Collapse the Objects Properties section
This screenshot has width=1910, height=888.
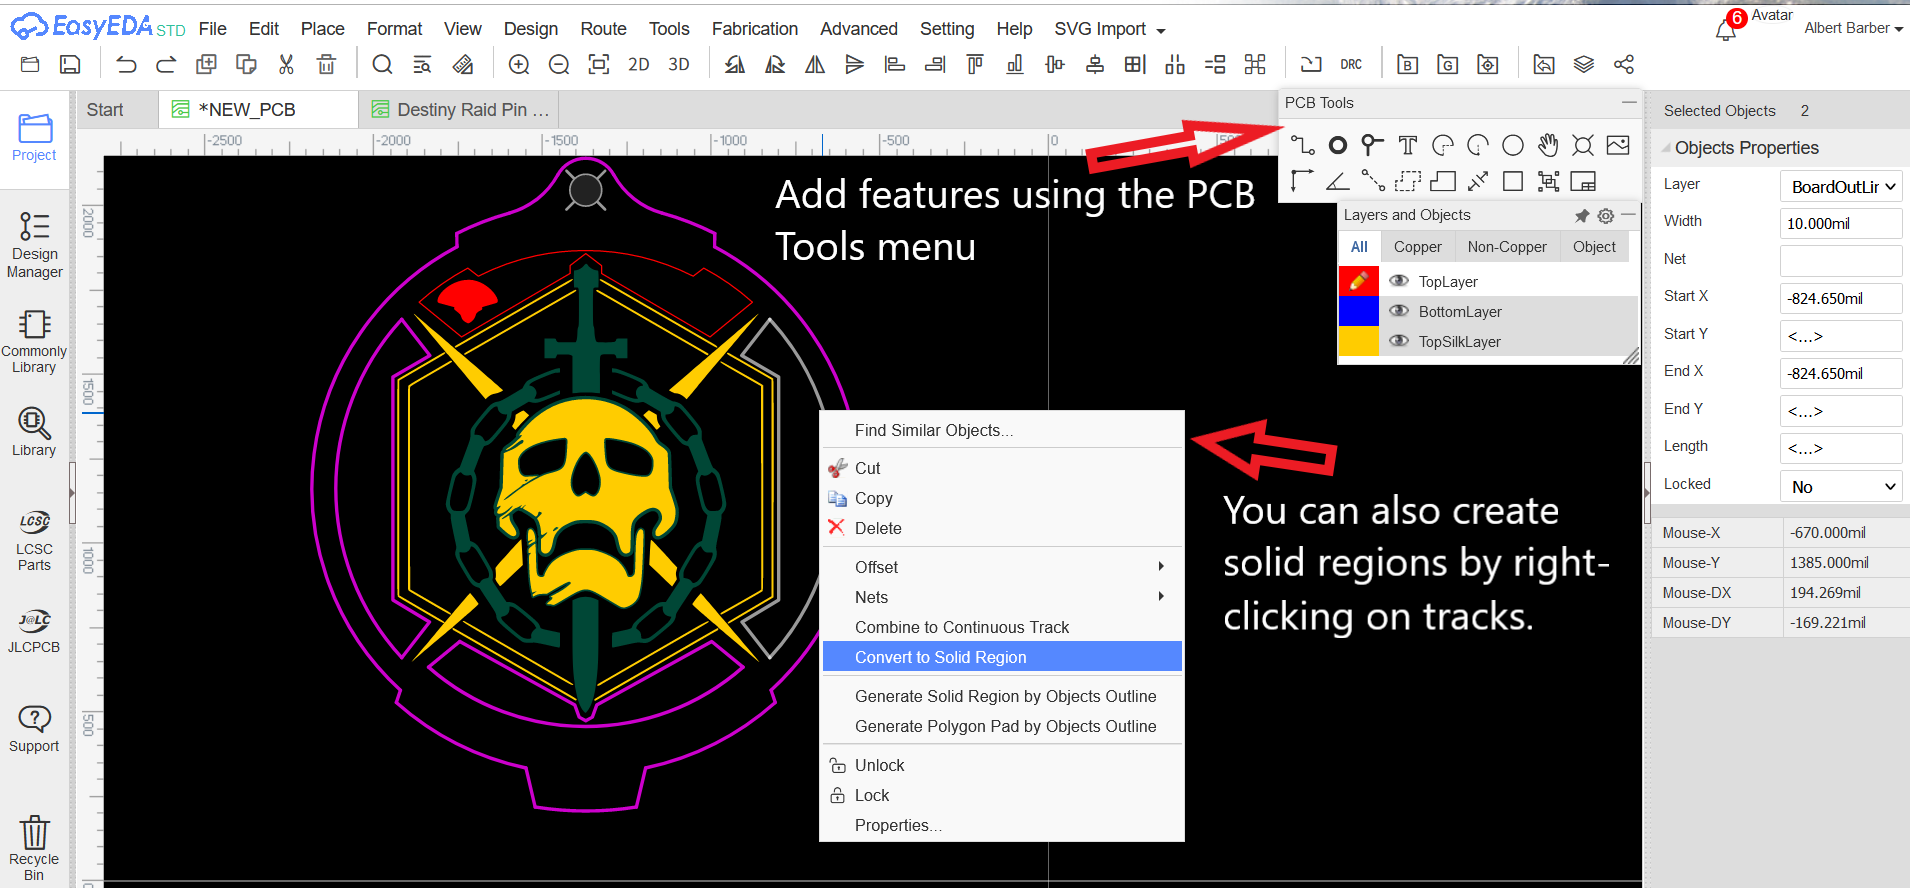(1667, 148)
